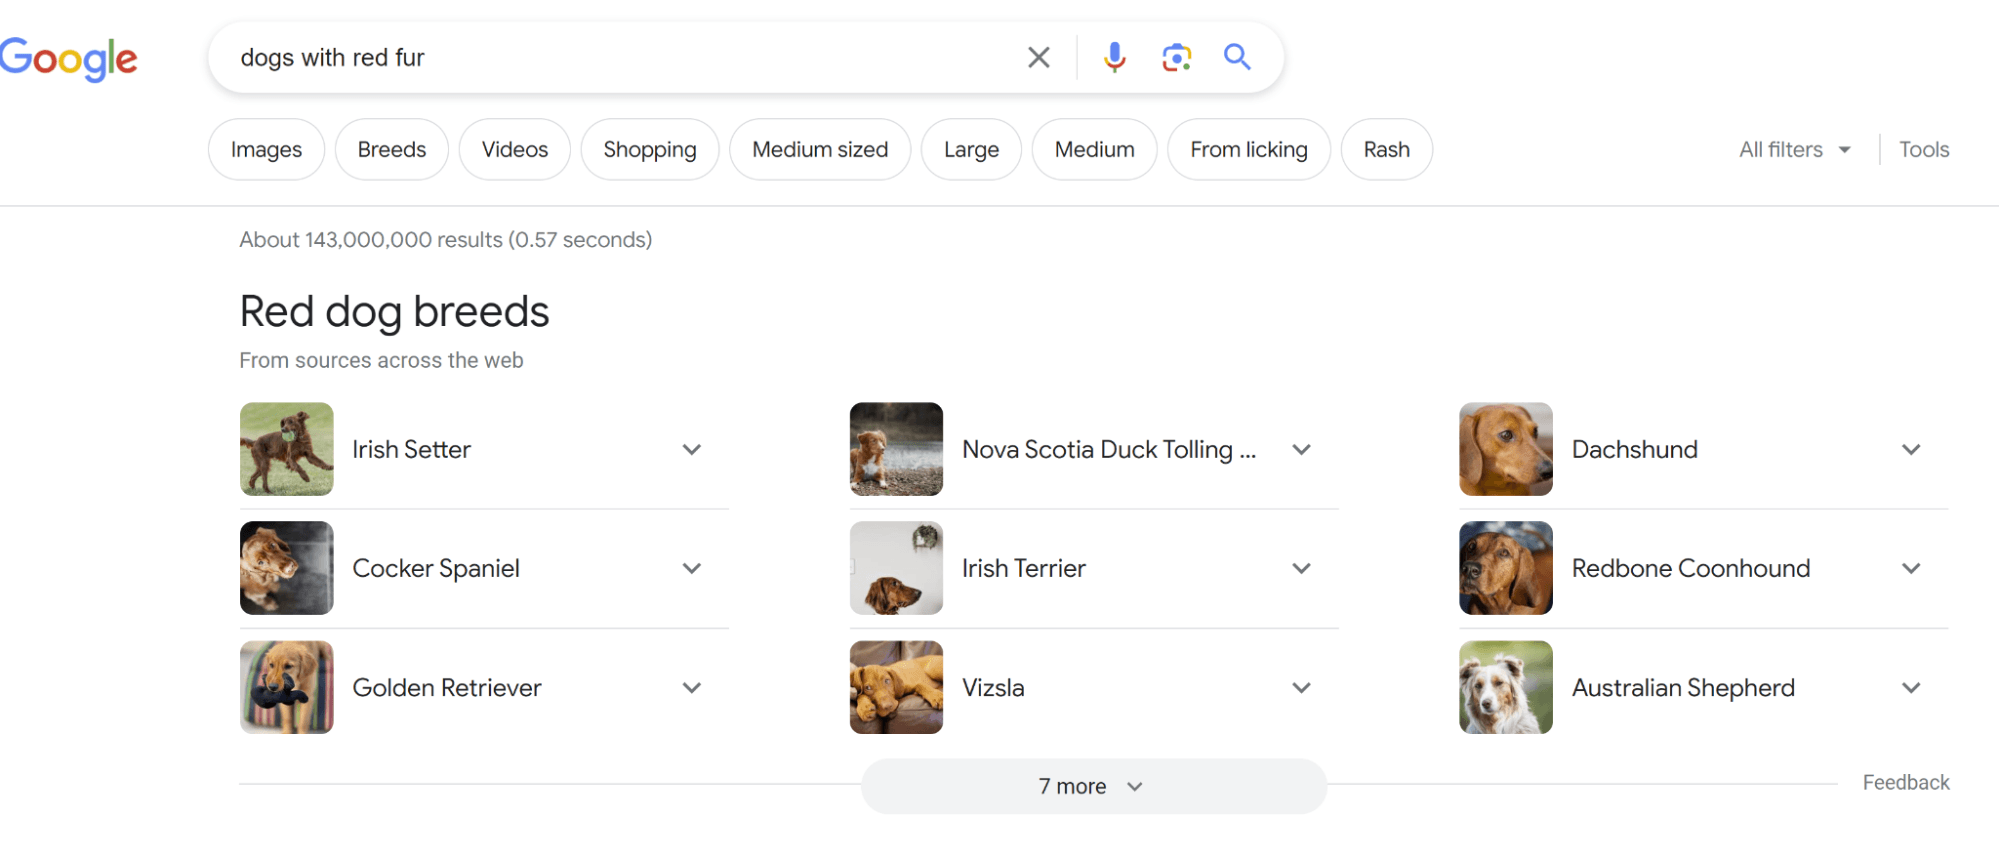Screen dimensions: 1999x841
Task: Click the magnifying glass to search
Action: click(x=1237, y=57)
